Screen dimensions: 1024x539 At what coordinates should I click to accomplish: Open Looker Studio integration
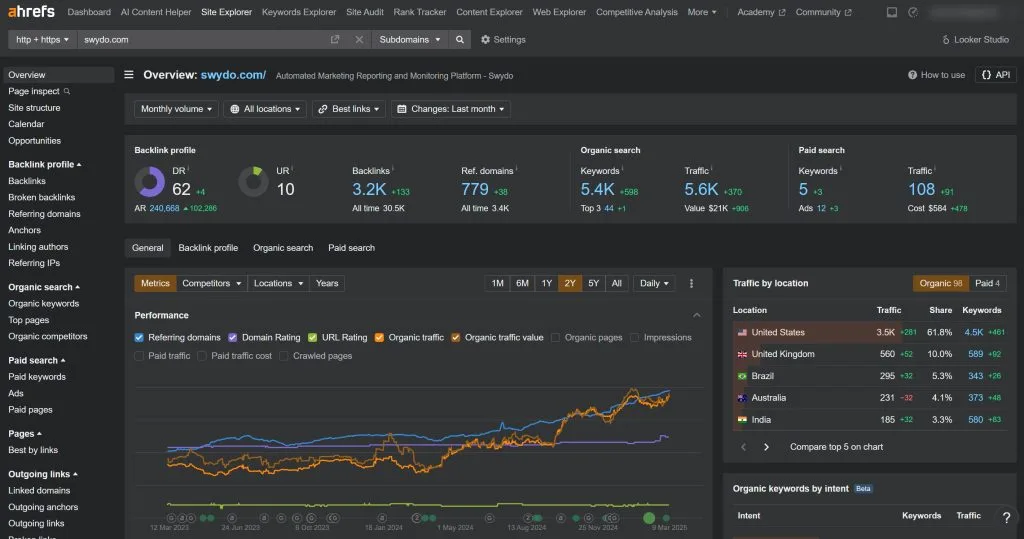pyautogui.click(x=975, y=39)
